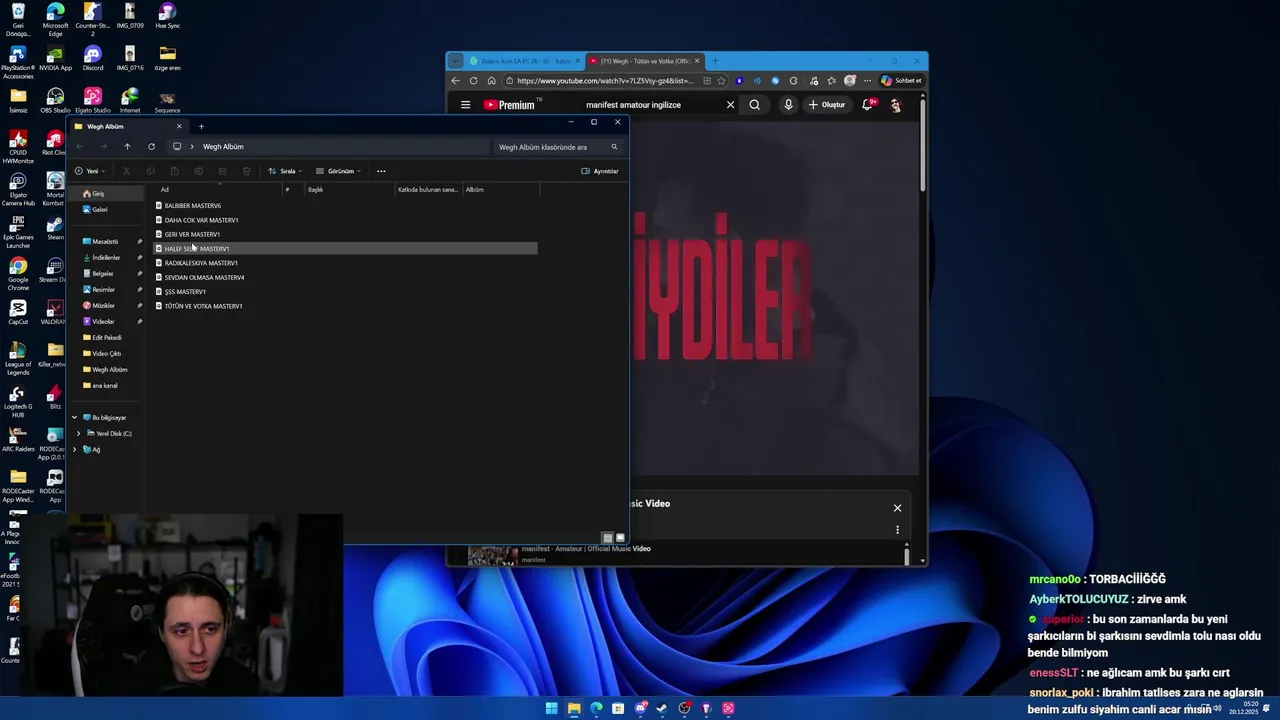Switch to large icons view in Explorer status bar
1280x720 pixels.
click(x=620, y=538)
